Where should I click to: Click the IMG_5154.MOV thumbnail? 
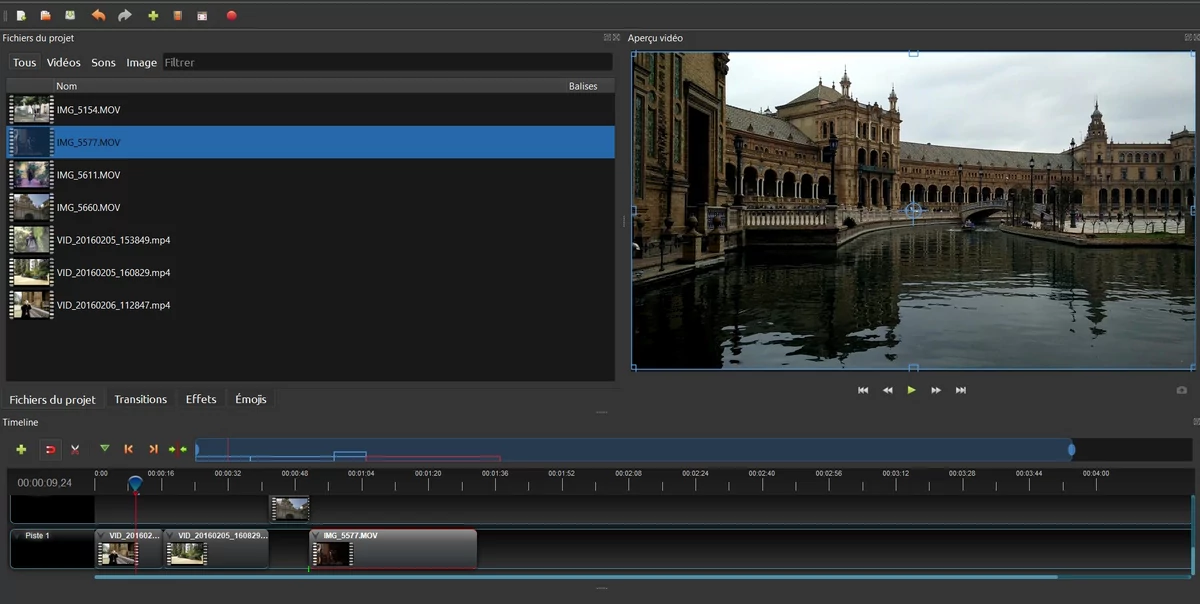(x=31, y=109)
